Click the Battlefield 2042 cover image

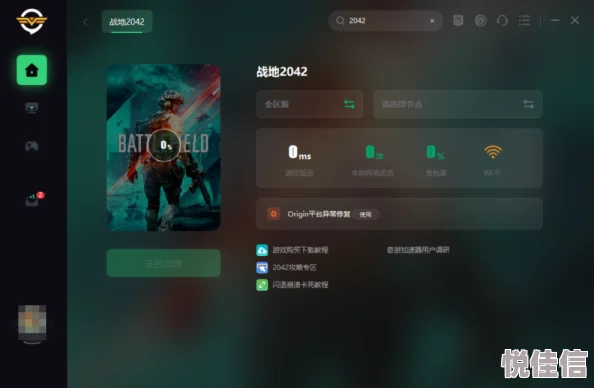164,148
